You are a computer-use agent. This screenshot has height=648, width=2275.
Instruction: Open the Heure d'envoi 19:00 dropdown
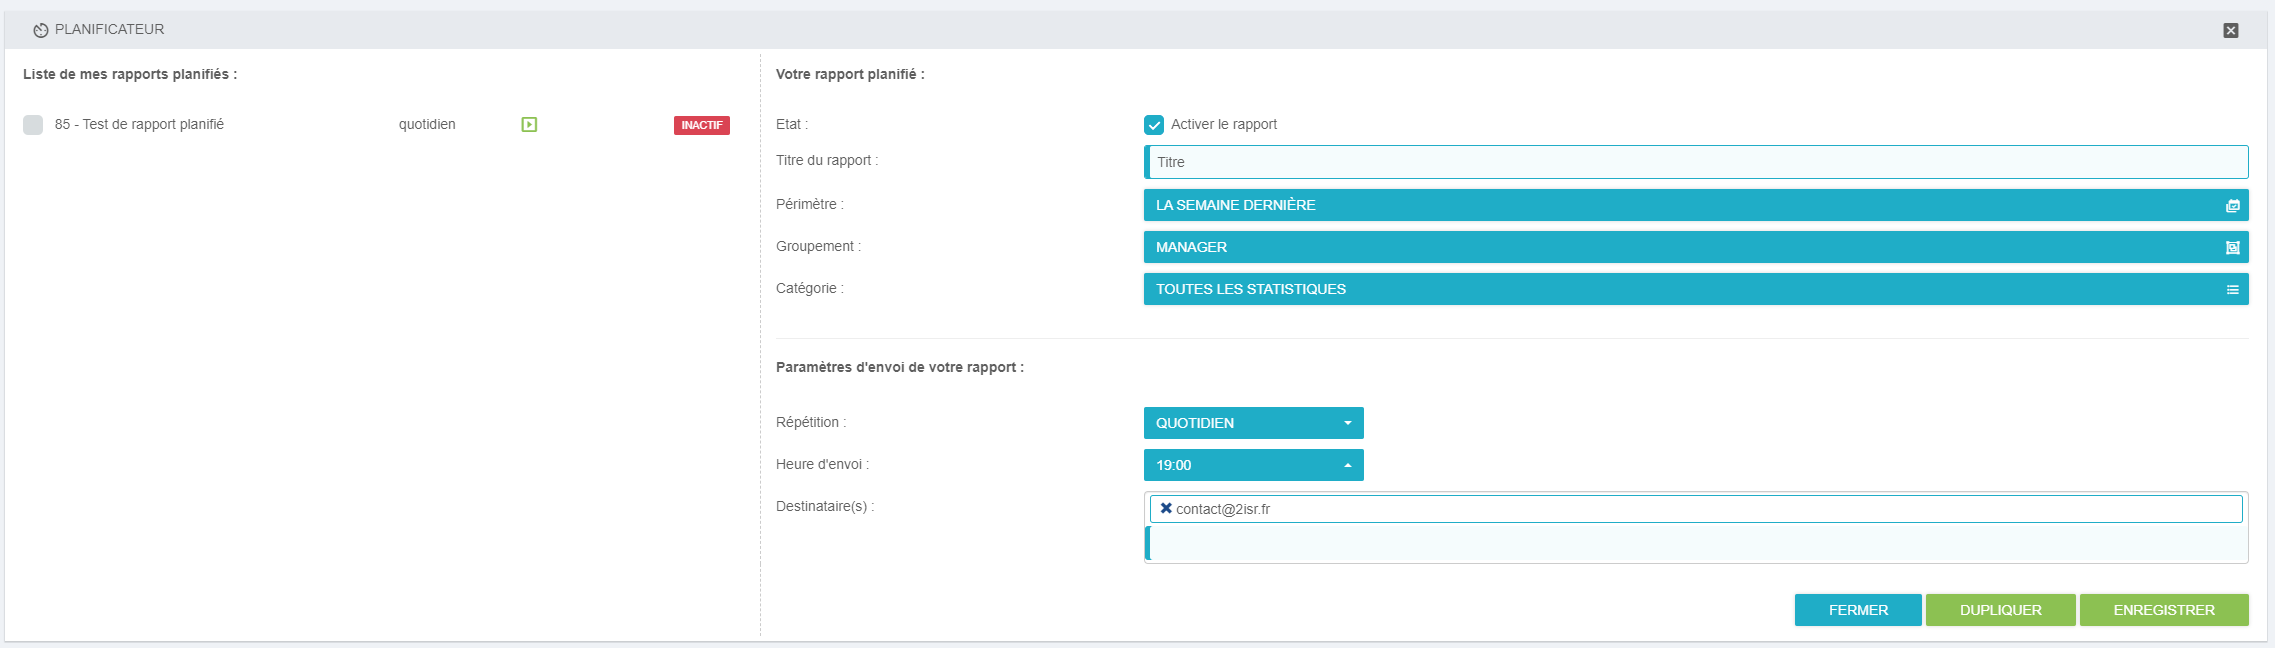click(1253, 465)
